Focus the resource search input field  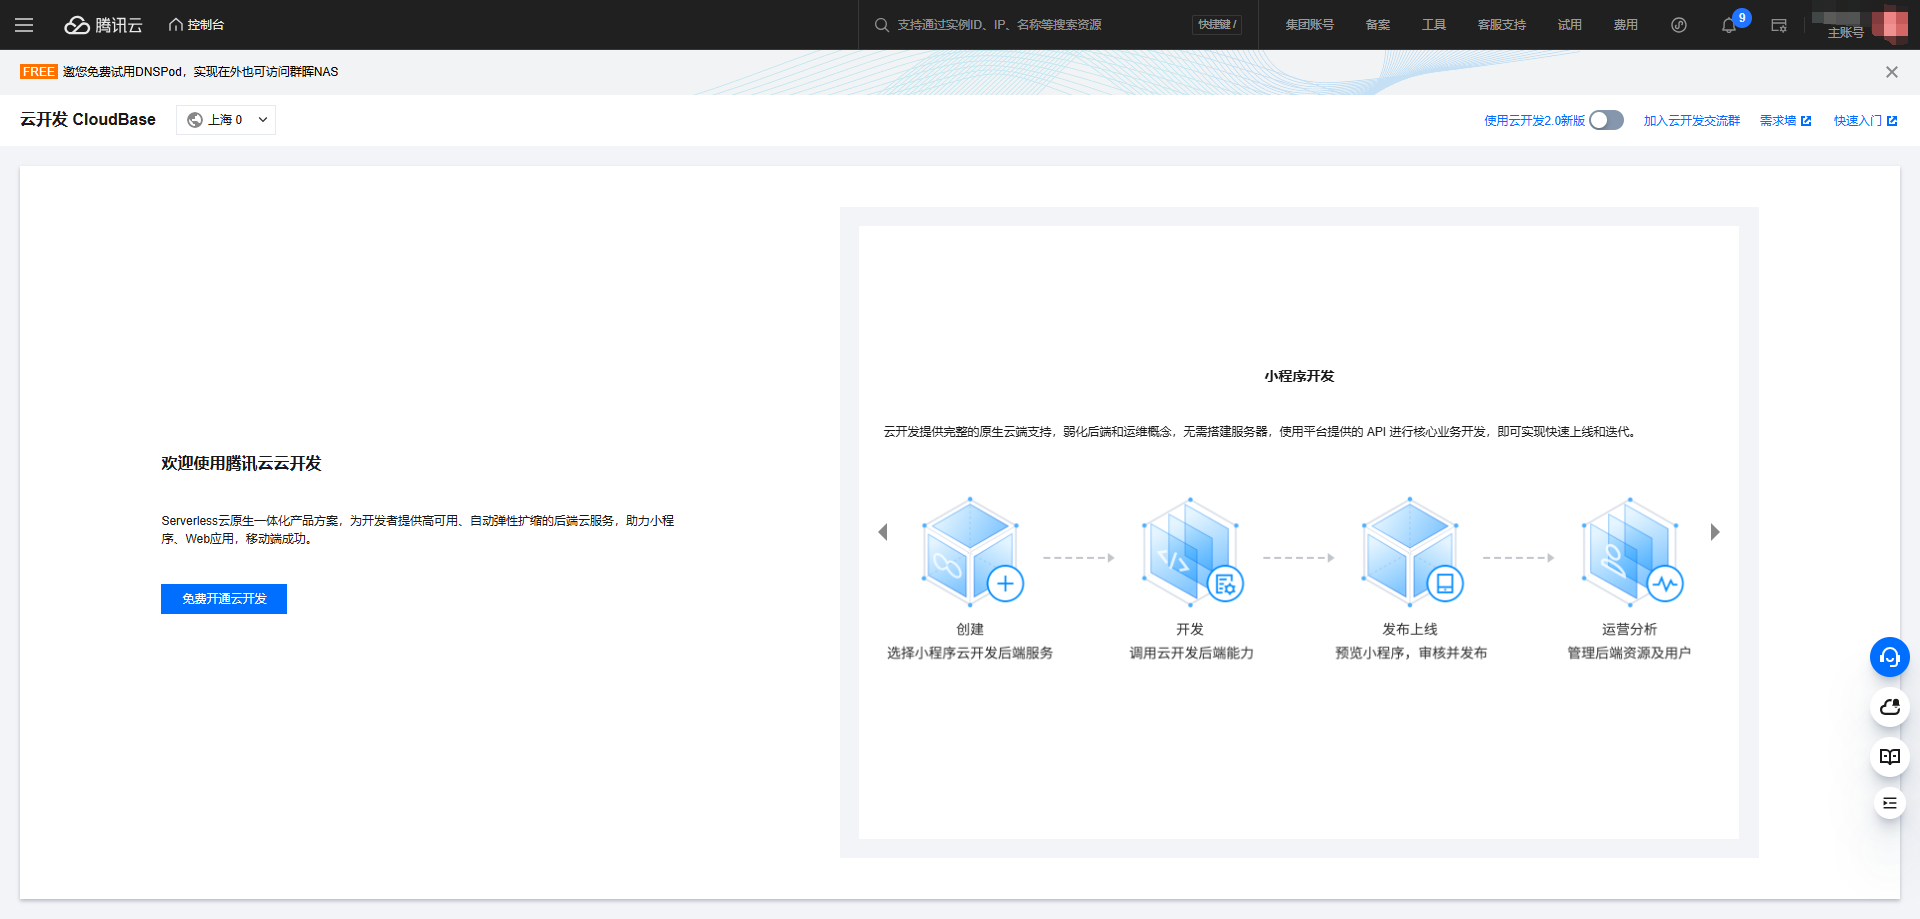coord(1038,25)
